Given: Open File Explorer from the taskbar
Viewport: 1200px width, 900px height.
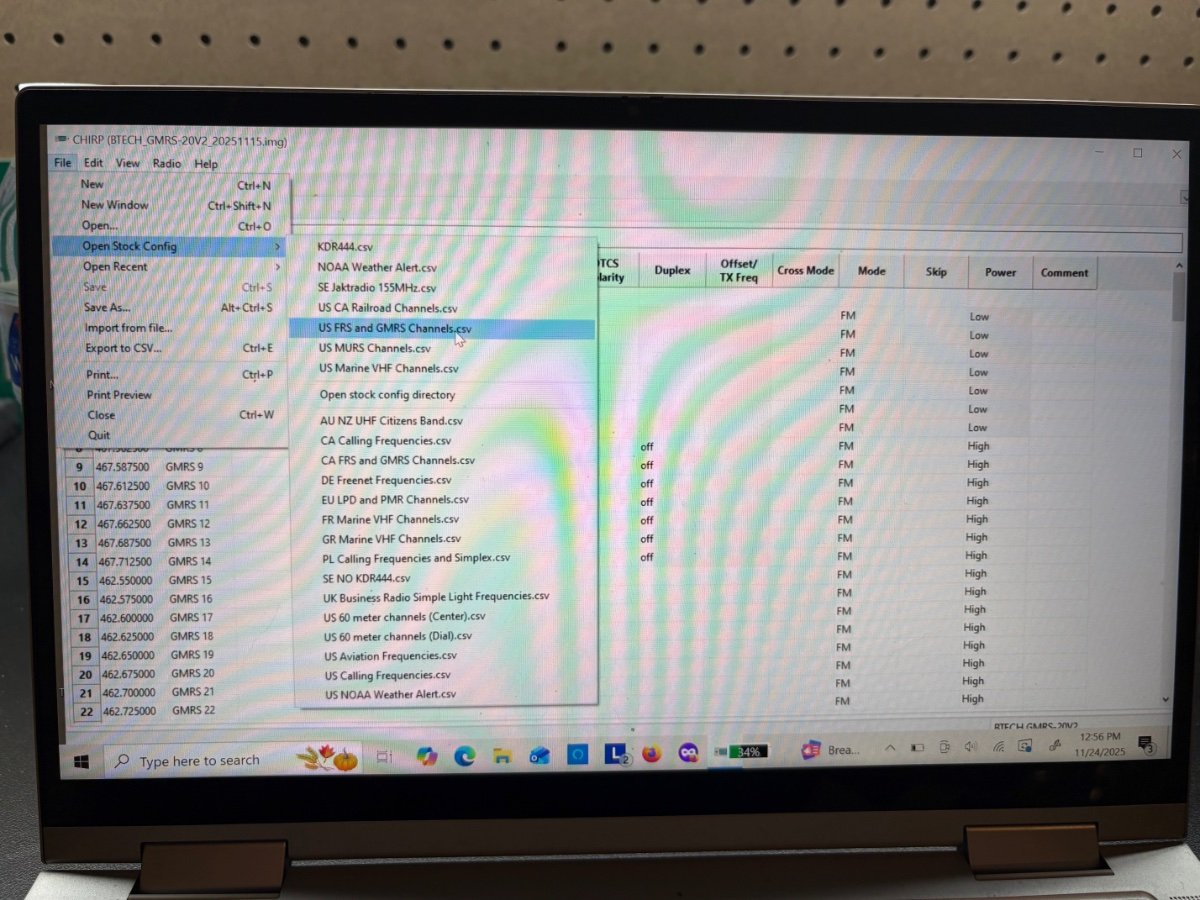Looking at the screenshot, I should point(502,757).
